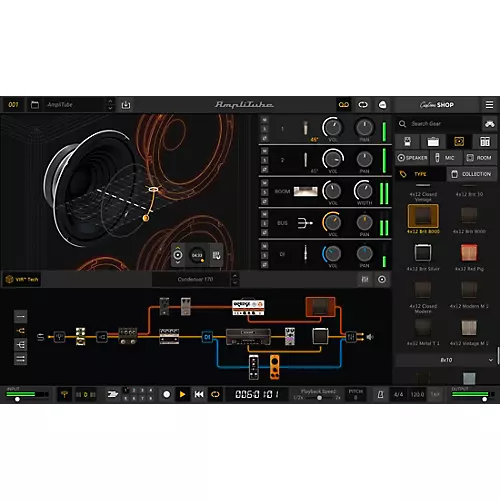Click the OUTPUT level slider handle
The height and width of the screenshot is (500, 500).
[484, 399]
